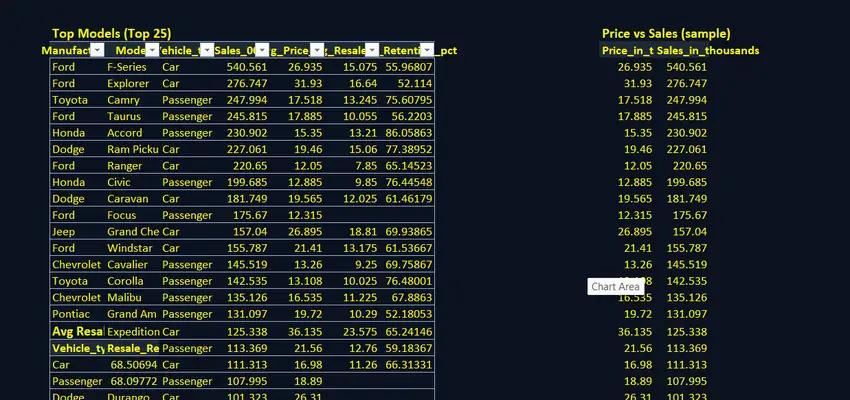Select the 'Price vs Sales (sample)' title cell
The height and width of the screenshot is (400, 850).
[x=666, y=34]
